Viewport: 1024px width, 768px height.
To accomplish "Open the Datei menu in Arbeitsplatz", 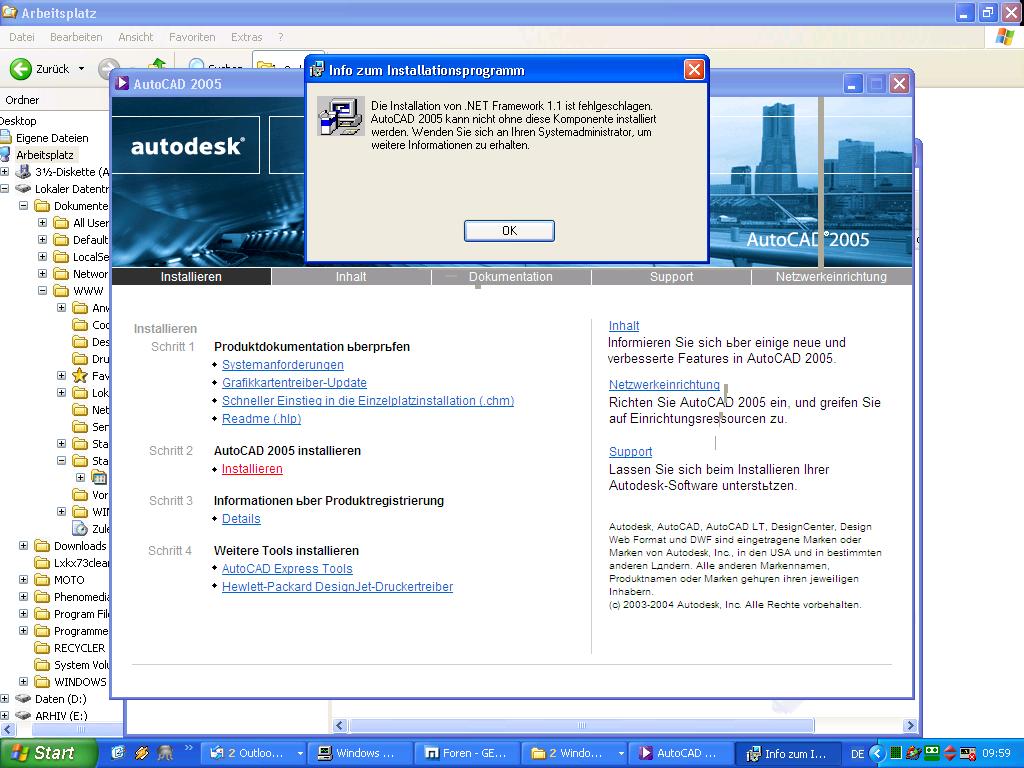I will click(x=22, y=37).
